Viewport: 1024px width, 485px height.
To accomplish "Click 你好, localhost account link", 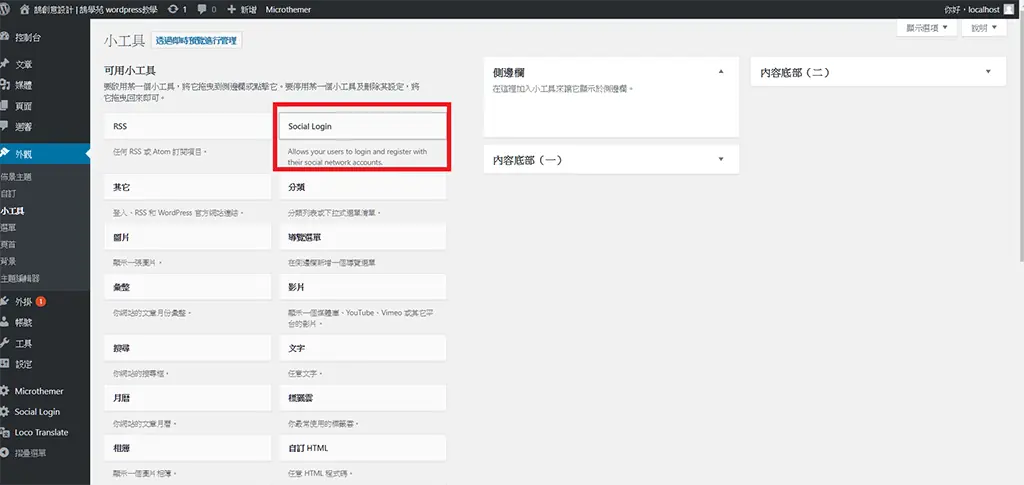I will (x=972, y=10).
